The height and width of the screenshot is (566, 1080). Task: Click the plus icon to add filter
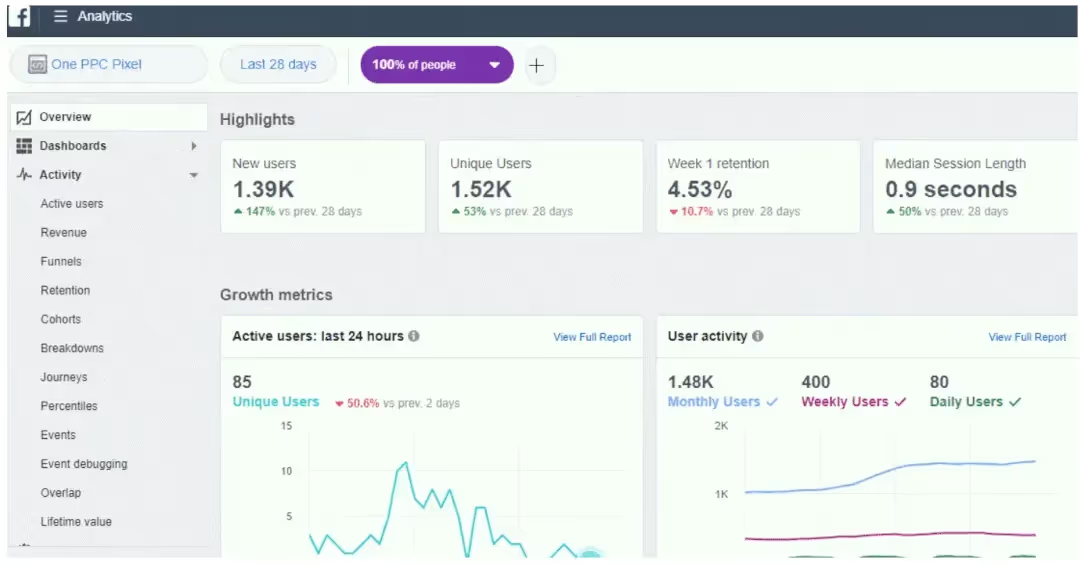pos(537,65)
